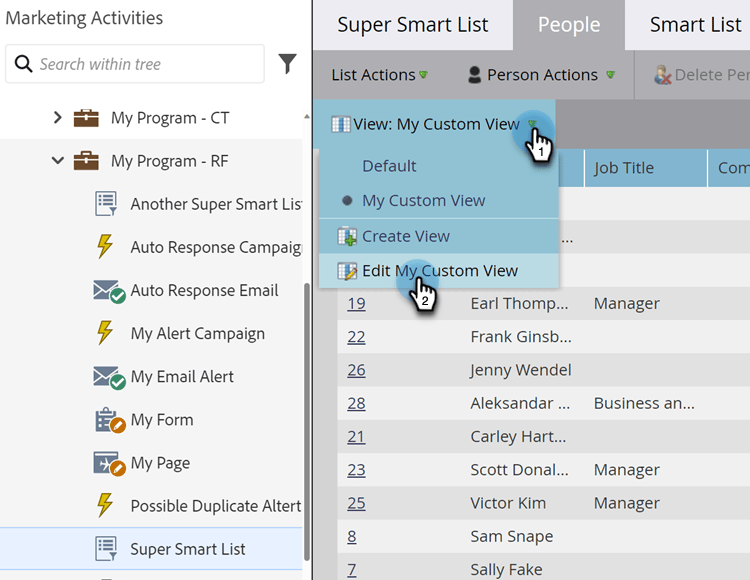Screen dimensions: 750x580
Task: Click the Another Super Smart List icon
Action: coord(106,204)
